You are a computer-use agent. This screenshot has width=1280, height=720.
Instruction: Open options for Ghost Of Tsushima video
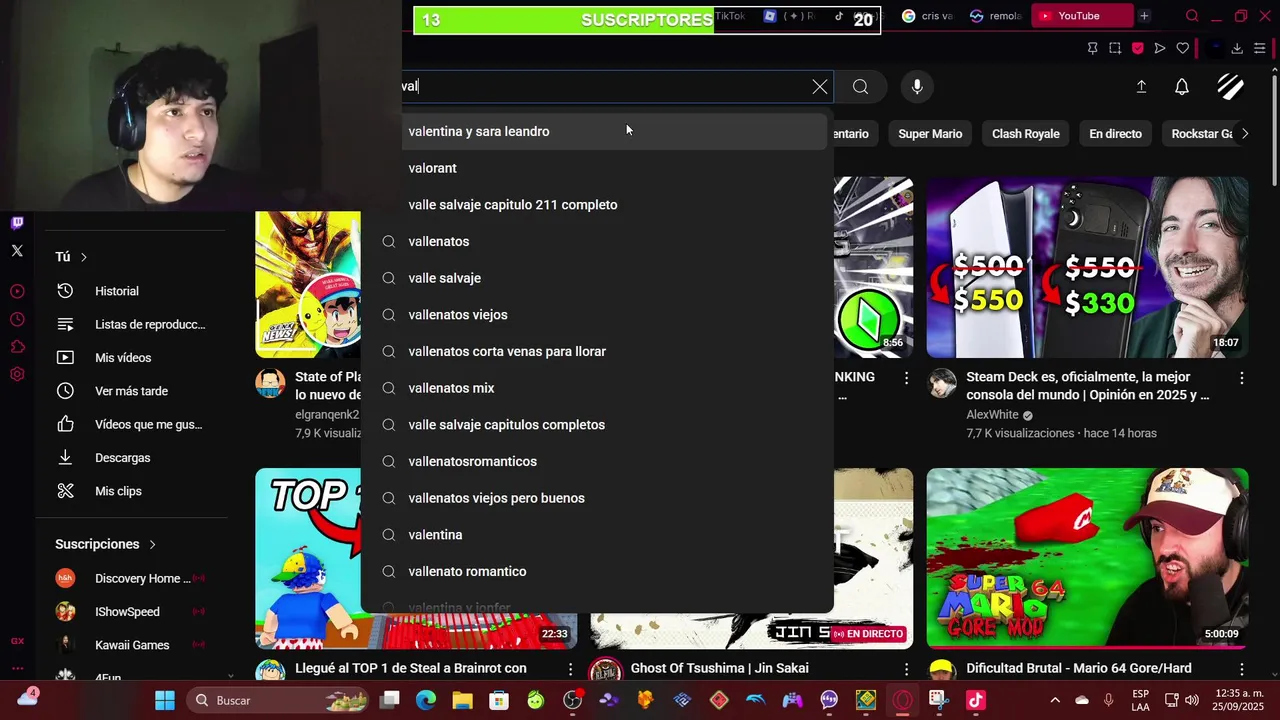pyautogui.click(x=906, y=668)
